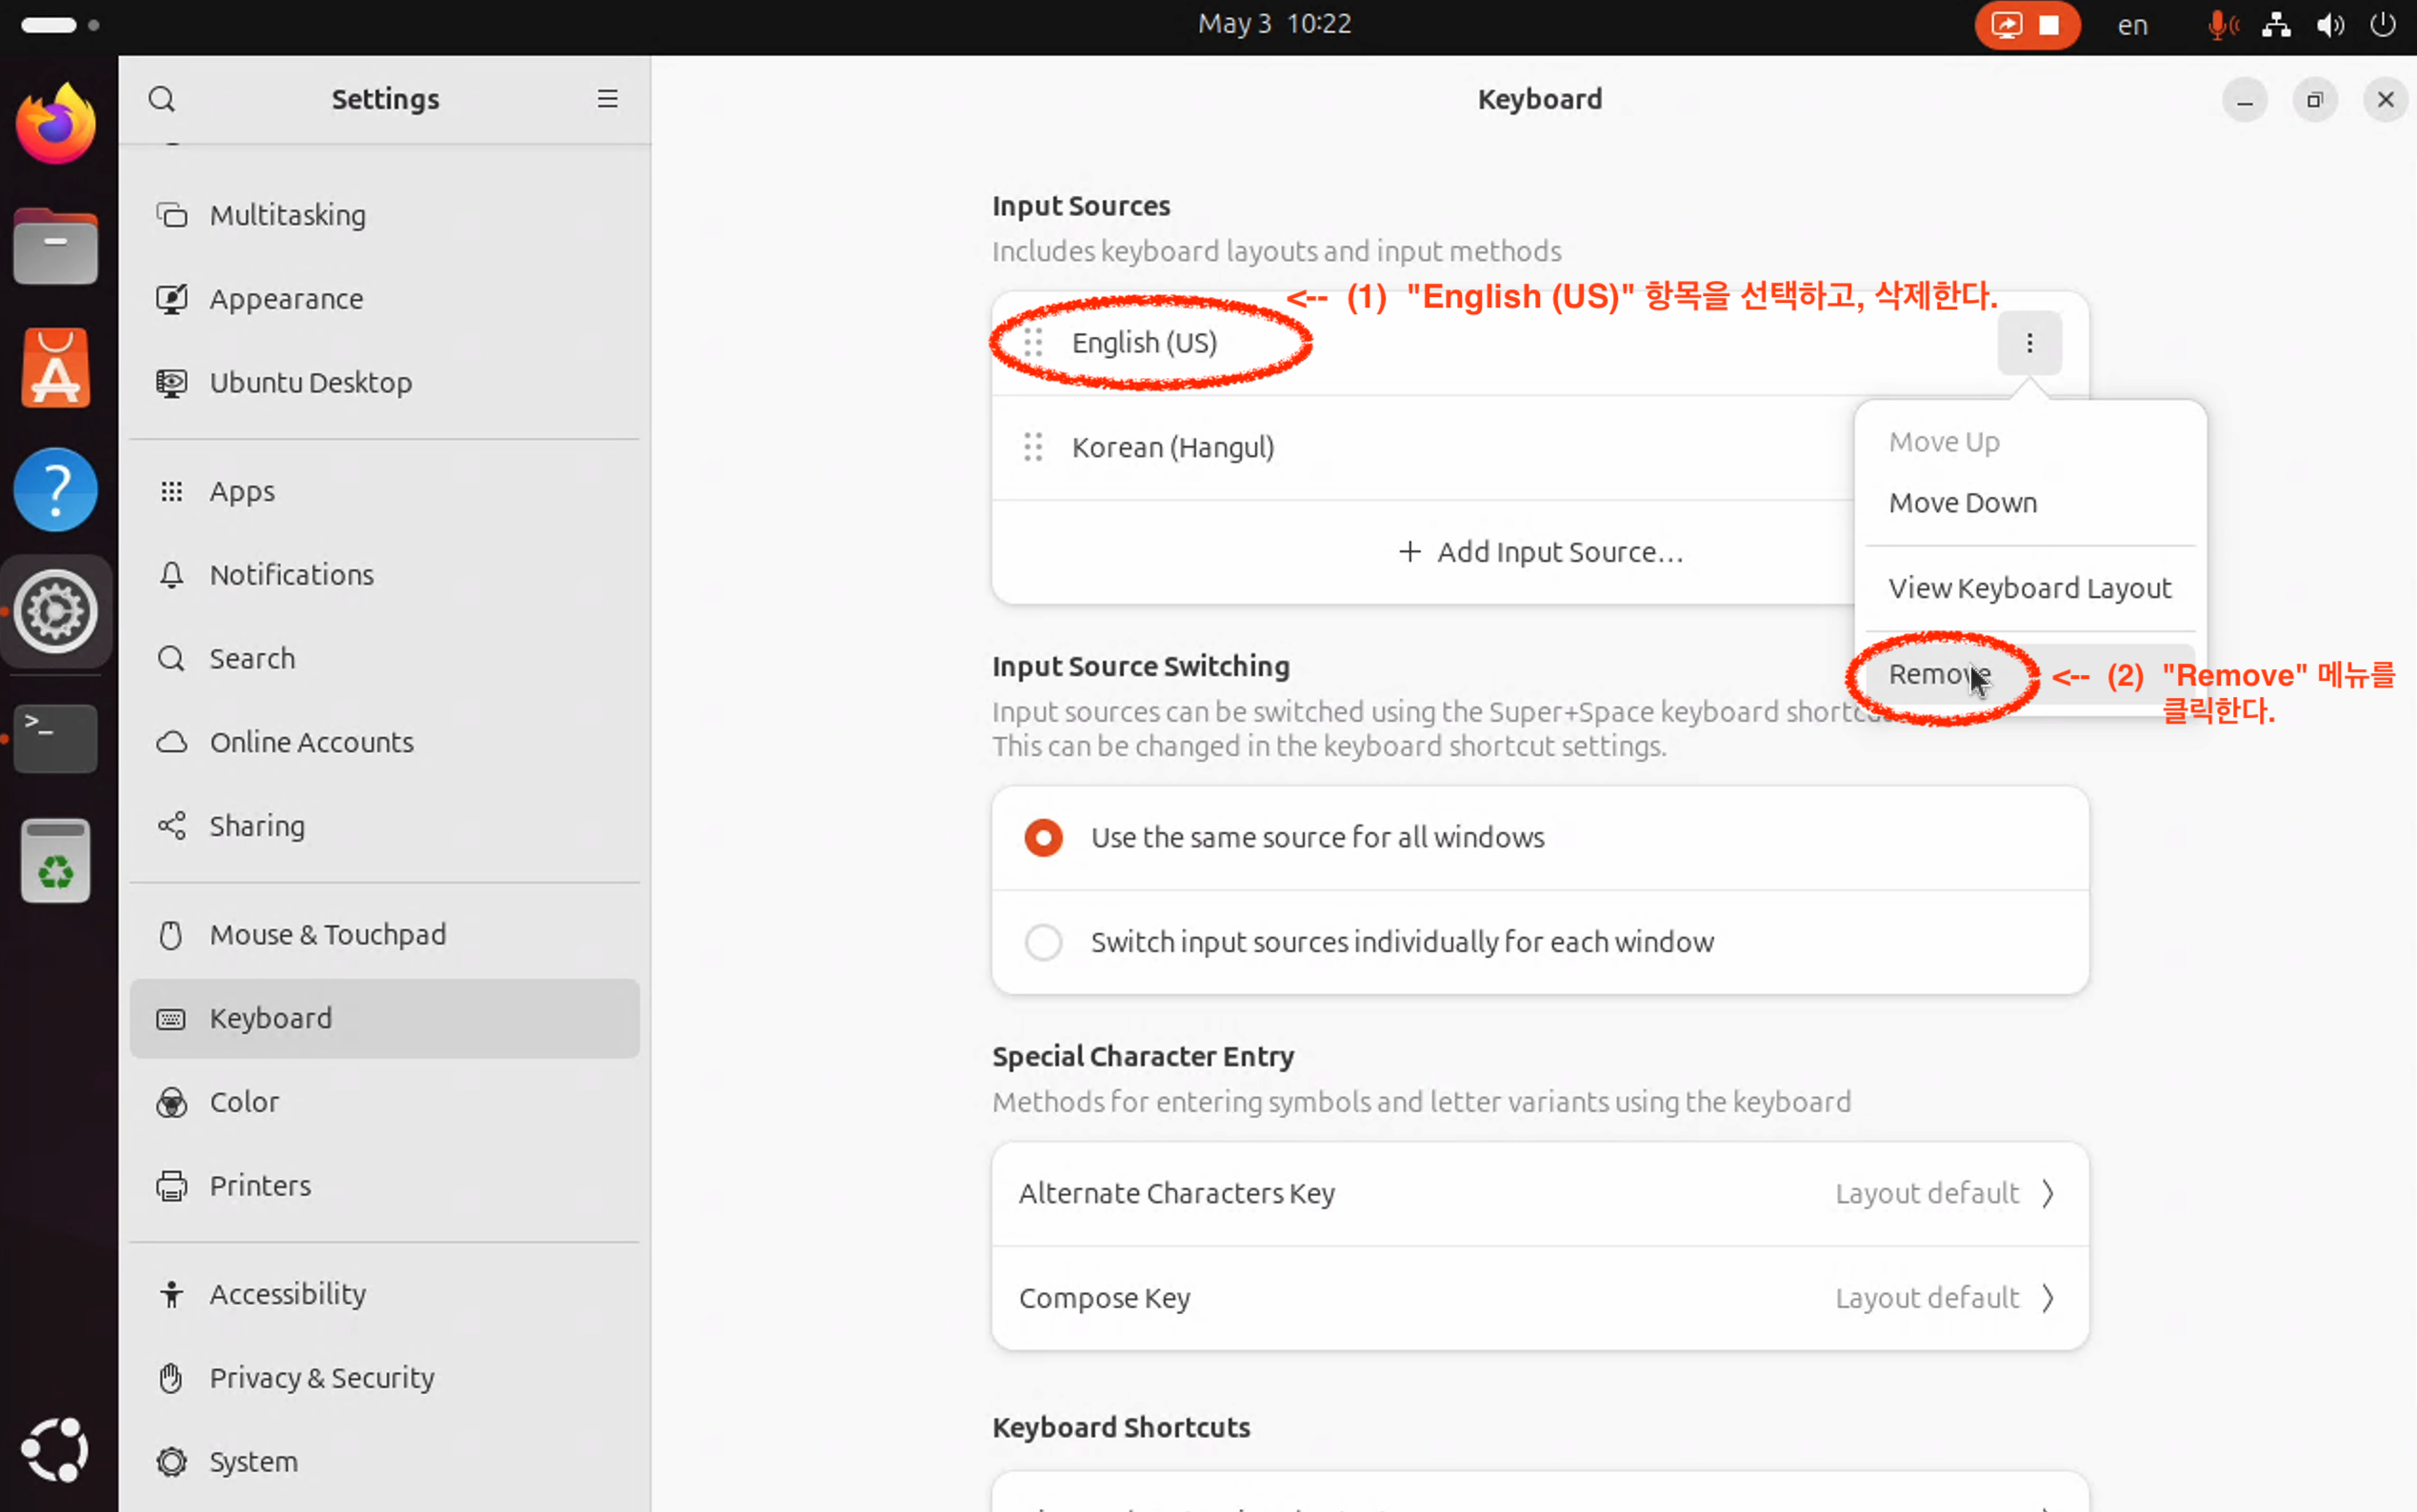
Task: Click the sound volume icon in top bar
Action: tap(2329, 25)
